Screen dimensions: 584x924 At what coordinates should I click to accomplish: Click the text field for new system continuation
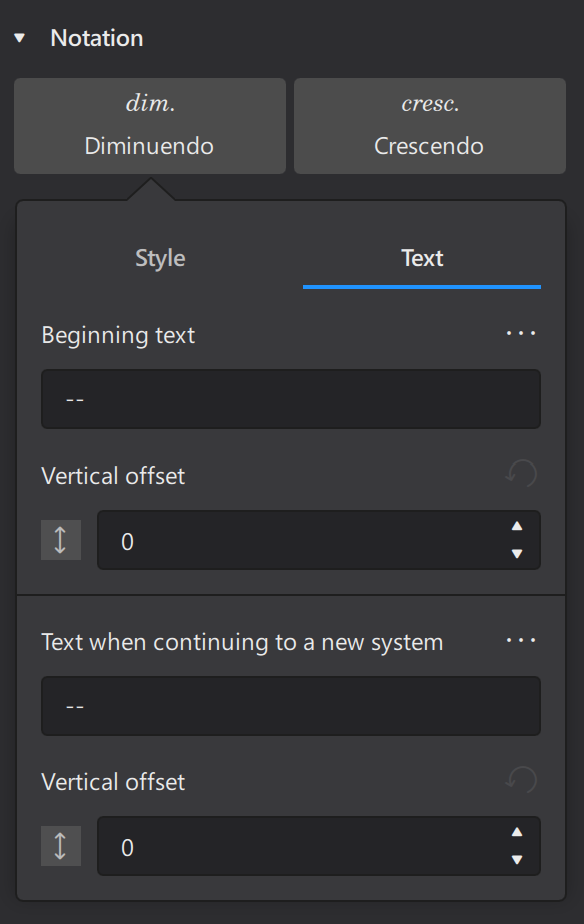(x=290, y=705)
